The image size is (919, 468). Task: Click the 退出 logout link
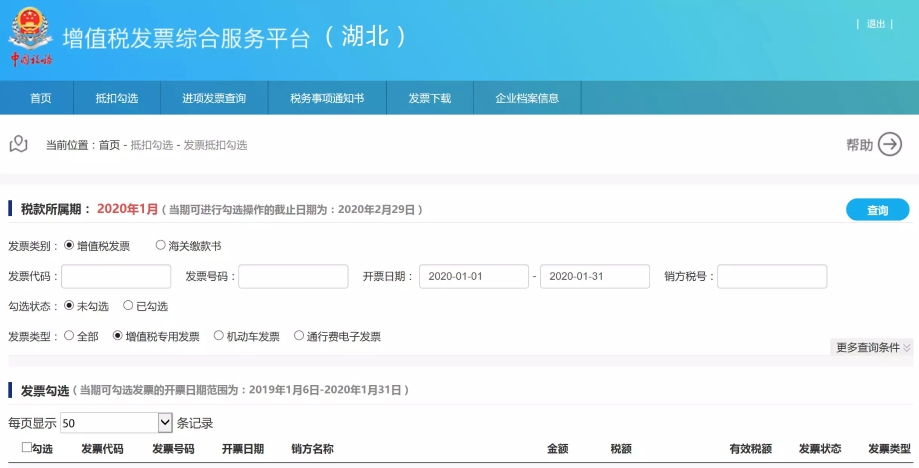875,24
